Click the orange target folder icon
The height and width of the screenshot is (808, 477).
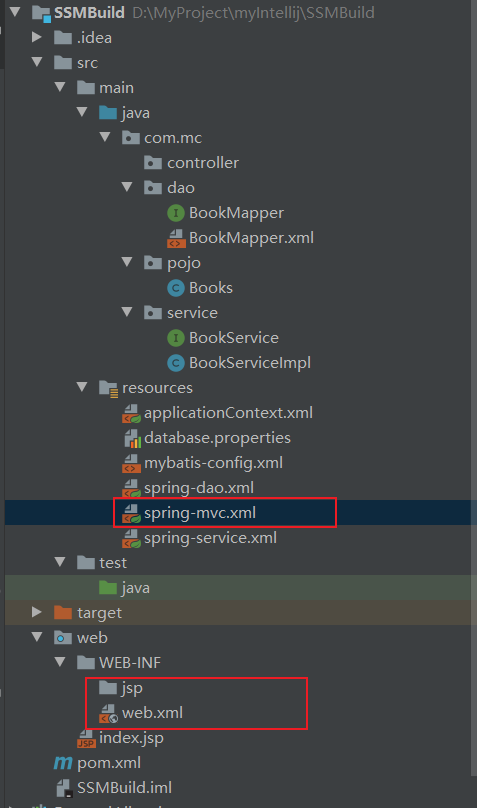tap(63, 613)
